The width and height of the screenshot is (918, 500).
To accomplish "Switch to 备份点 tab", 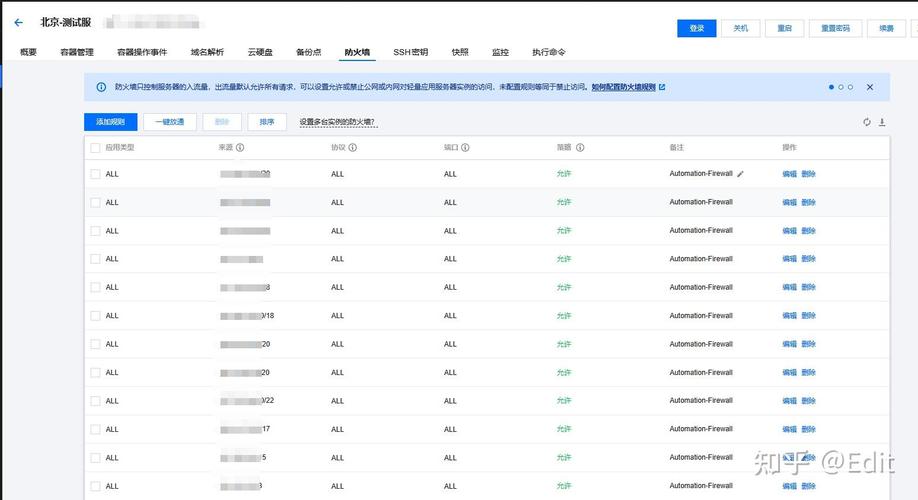I will click(x=309, y=52).
